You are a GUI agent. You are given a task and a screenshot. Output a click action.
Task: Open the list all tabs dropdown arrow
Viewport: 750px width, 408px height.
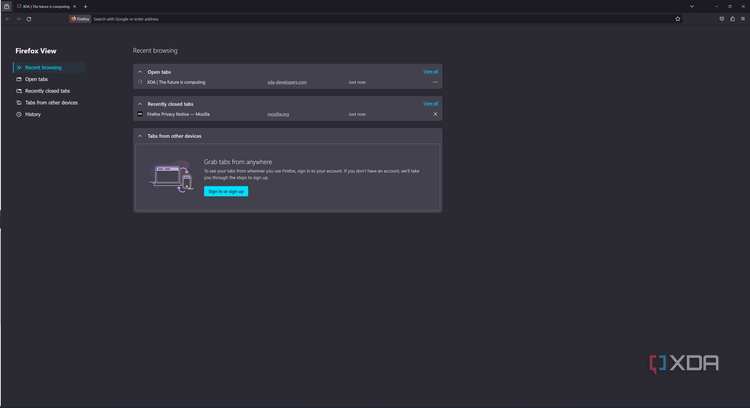coord(692,7)
